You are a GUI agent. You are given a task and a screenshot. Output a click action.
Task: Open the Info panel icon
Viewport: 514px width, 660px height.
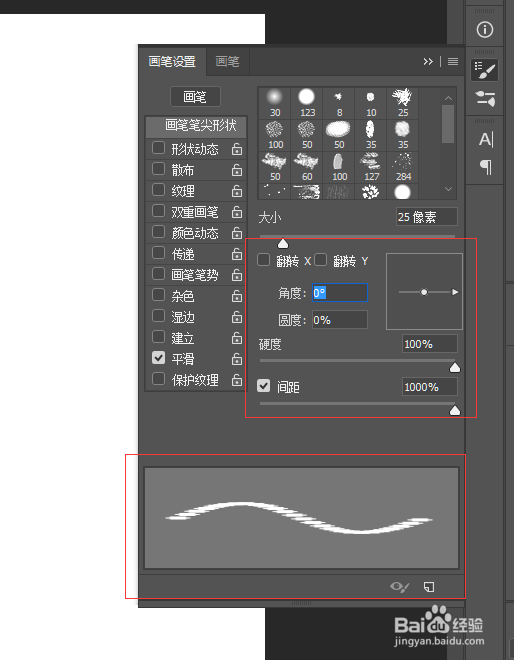[485, 29]
